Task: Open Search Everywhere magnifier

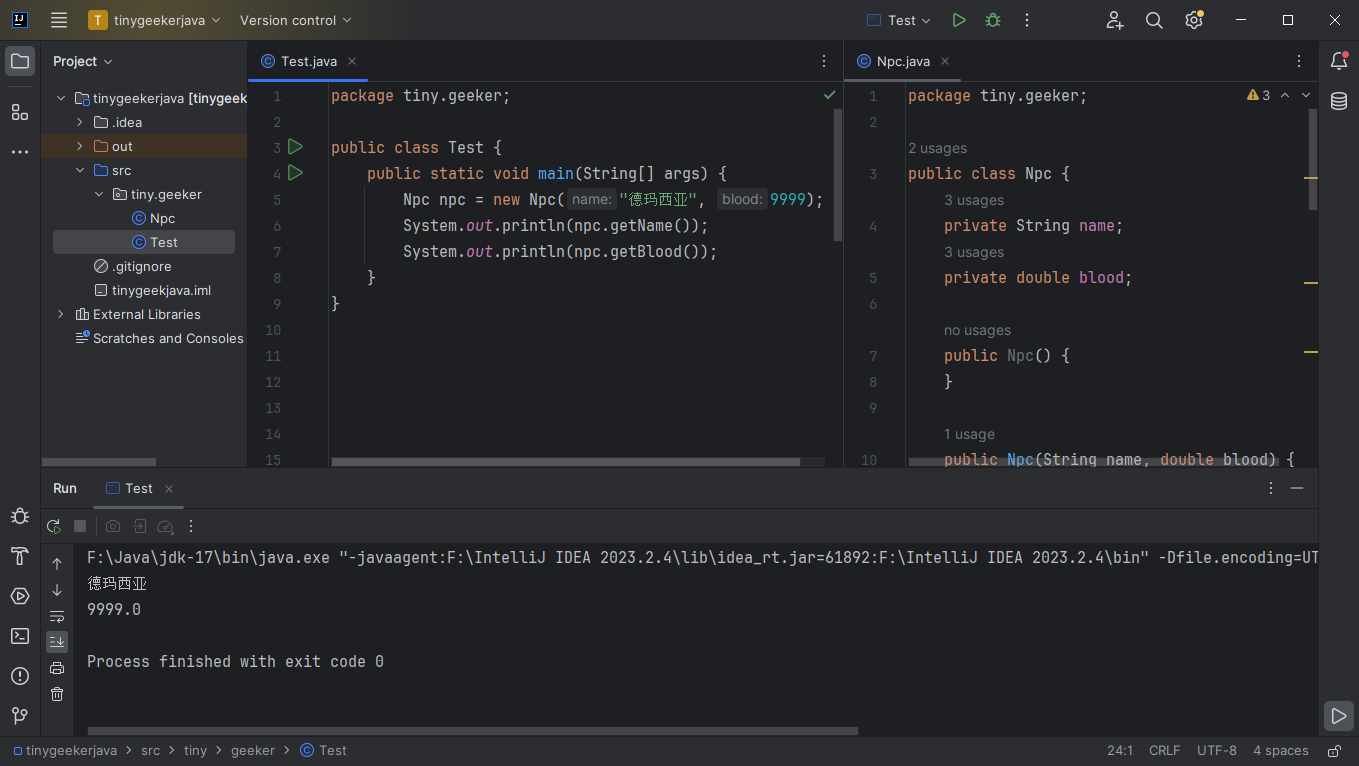Action: [1154, 20]
